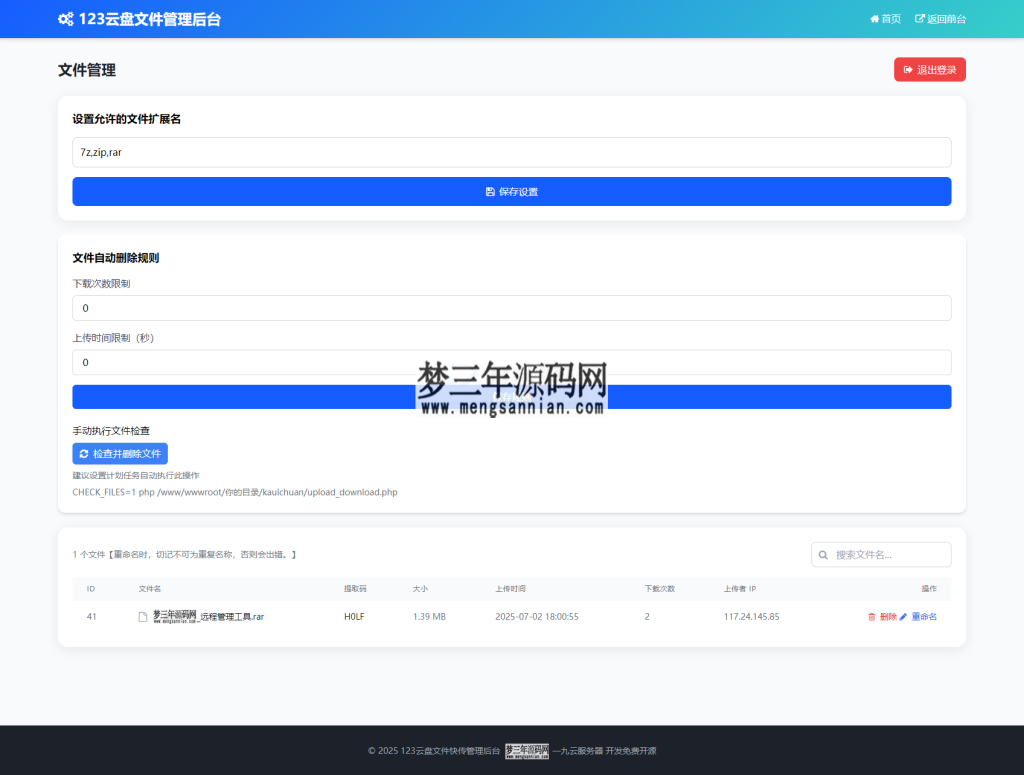
Task: Click the 重命名 rename link
Action: 922,616
